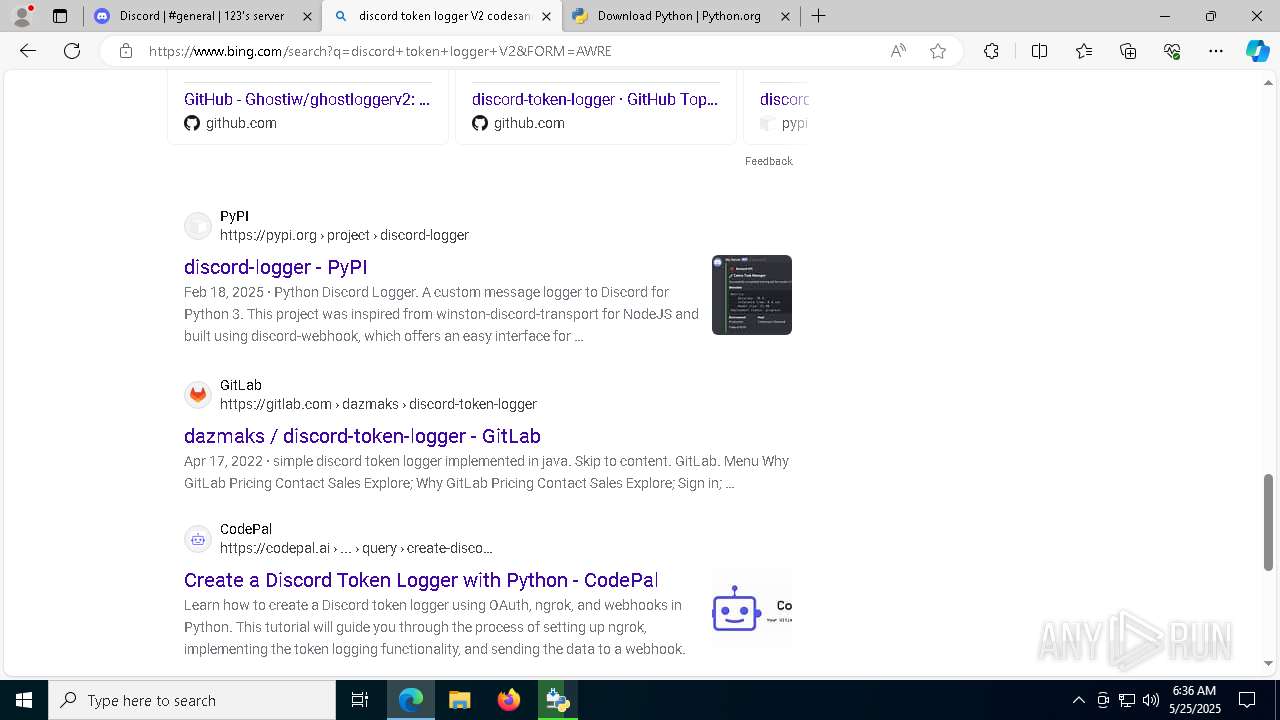Refresh the current page
1280x720 pixels.
pyautogui.click(x=72, y=51)
